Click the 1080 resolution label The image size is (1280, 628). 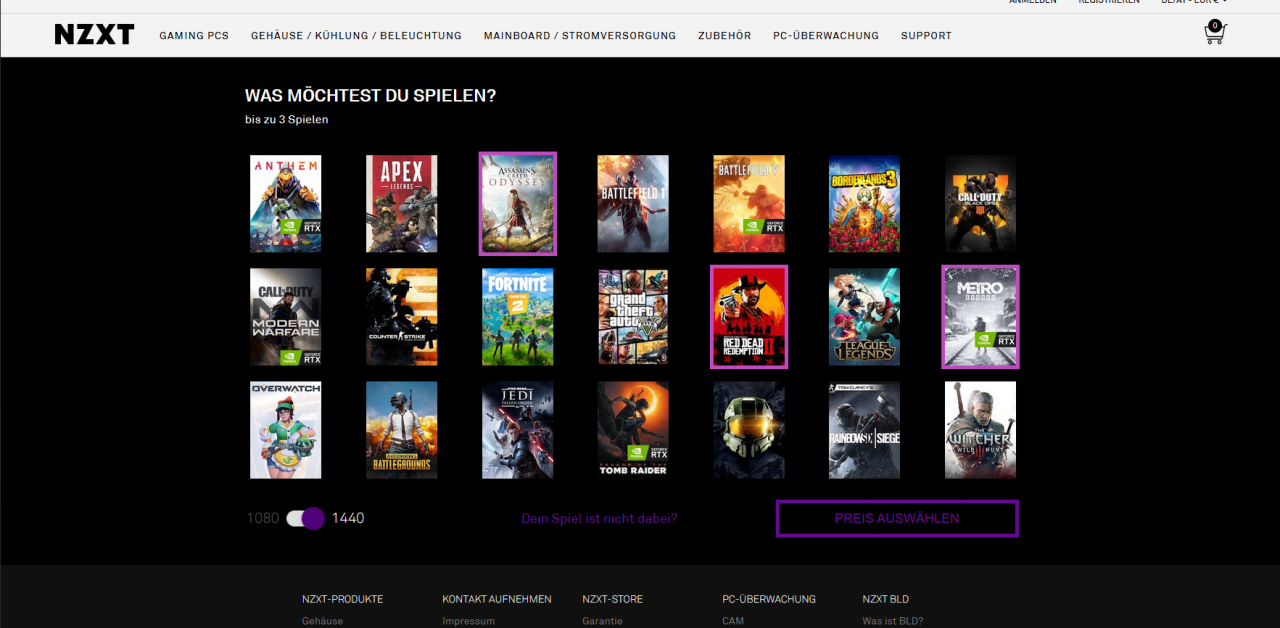click(x=263, y=518)
